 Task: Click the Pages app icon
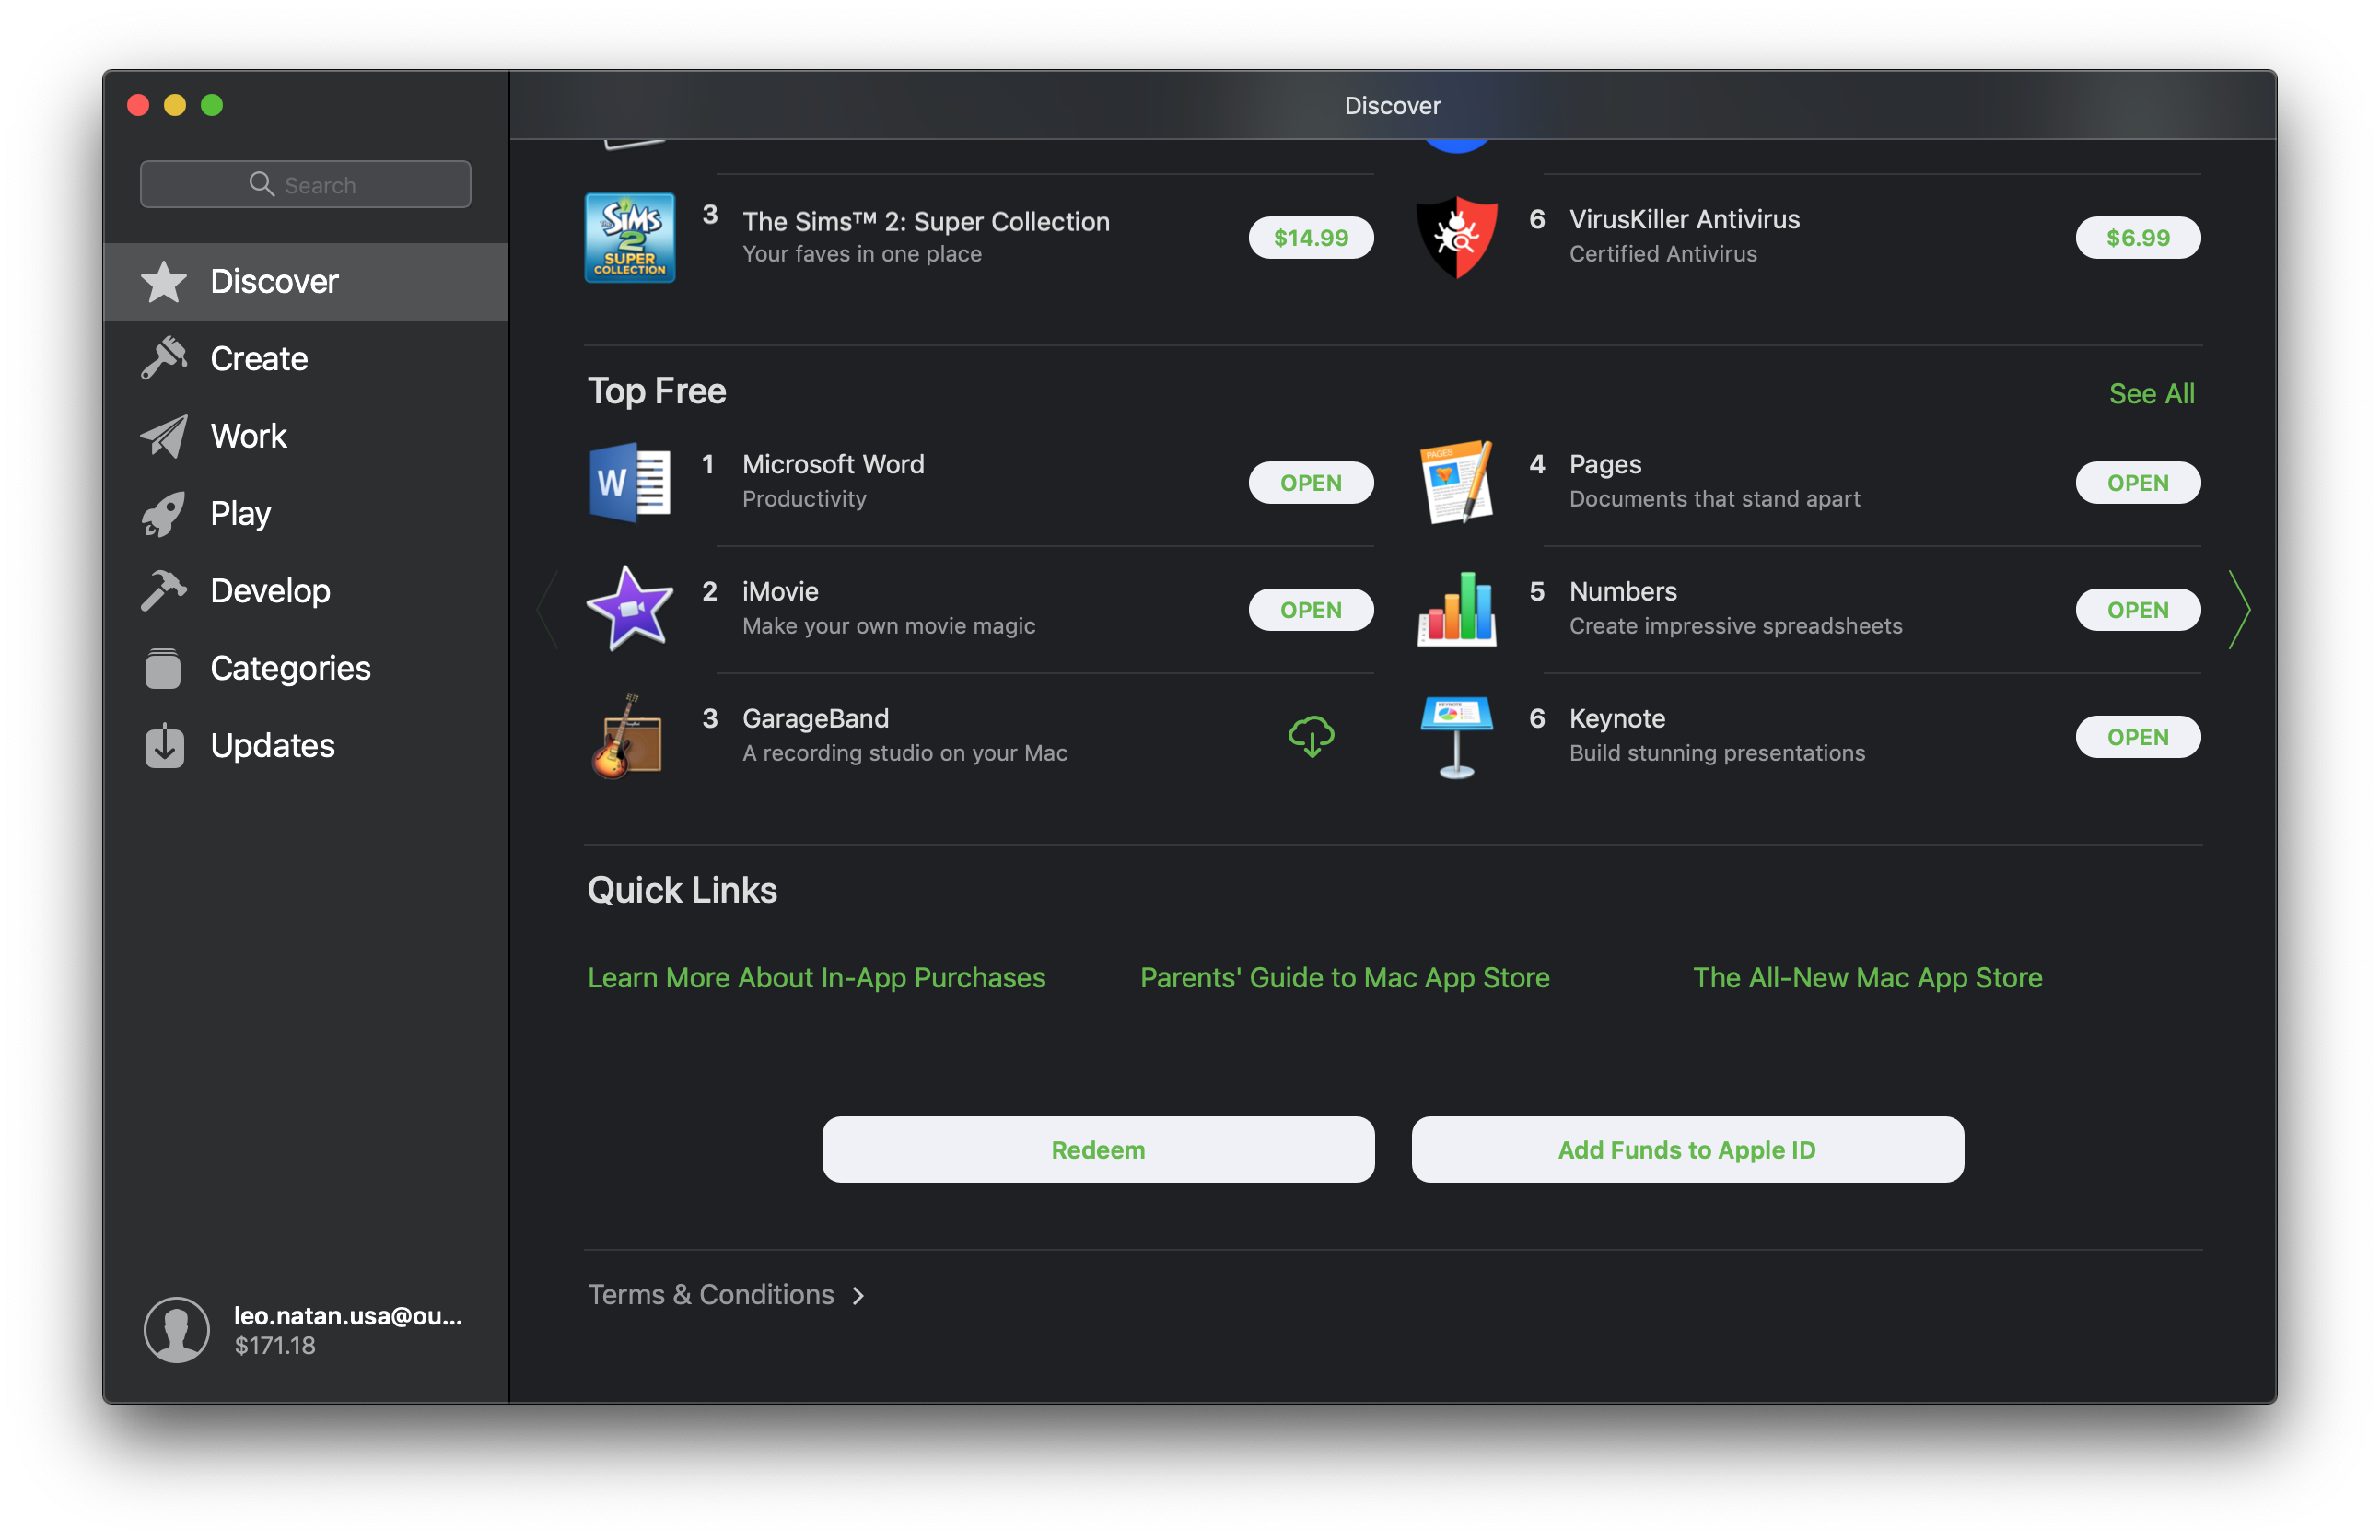pos(1456,483)
